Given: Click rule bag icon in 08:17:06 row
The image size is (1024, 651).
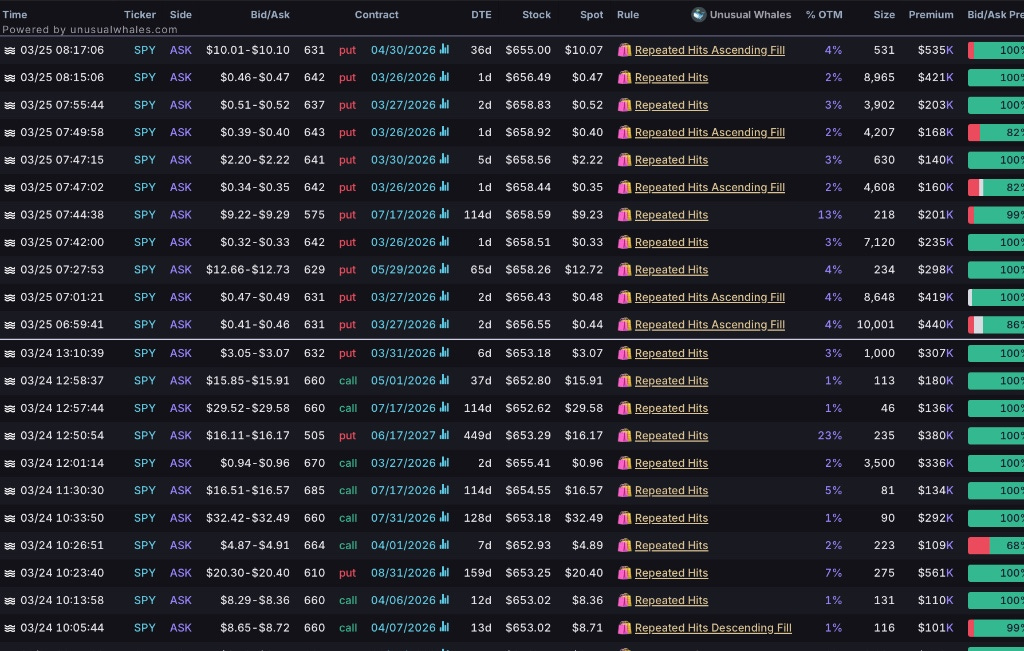Looking at the screenshot, I should click(624, 50).
